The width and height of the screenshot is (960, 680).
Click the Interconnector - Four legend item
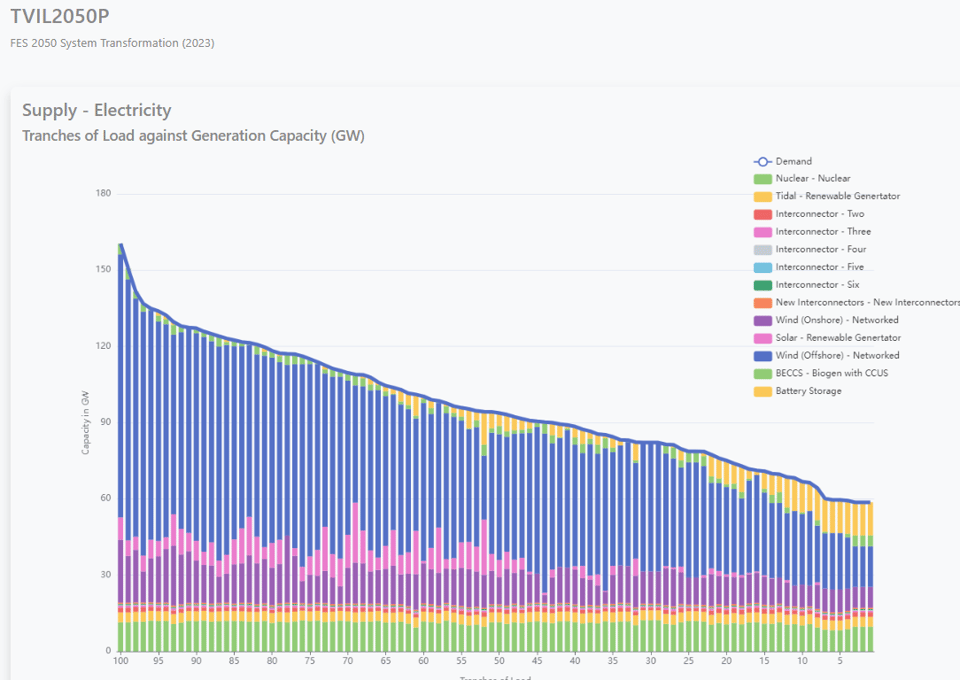(810, 250)
